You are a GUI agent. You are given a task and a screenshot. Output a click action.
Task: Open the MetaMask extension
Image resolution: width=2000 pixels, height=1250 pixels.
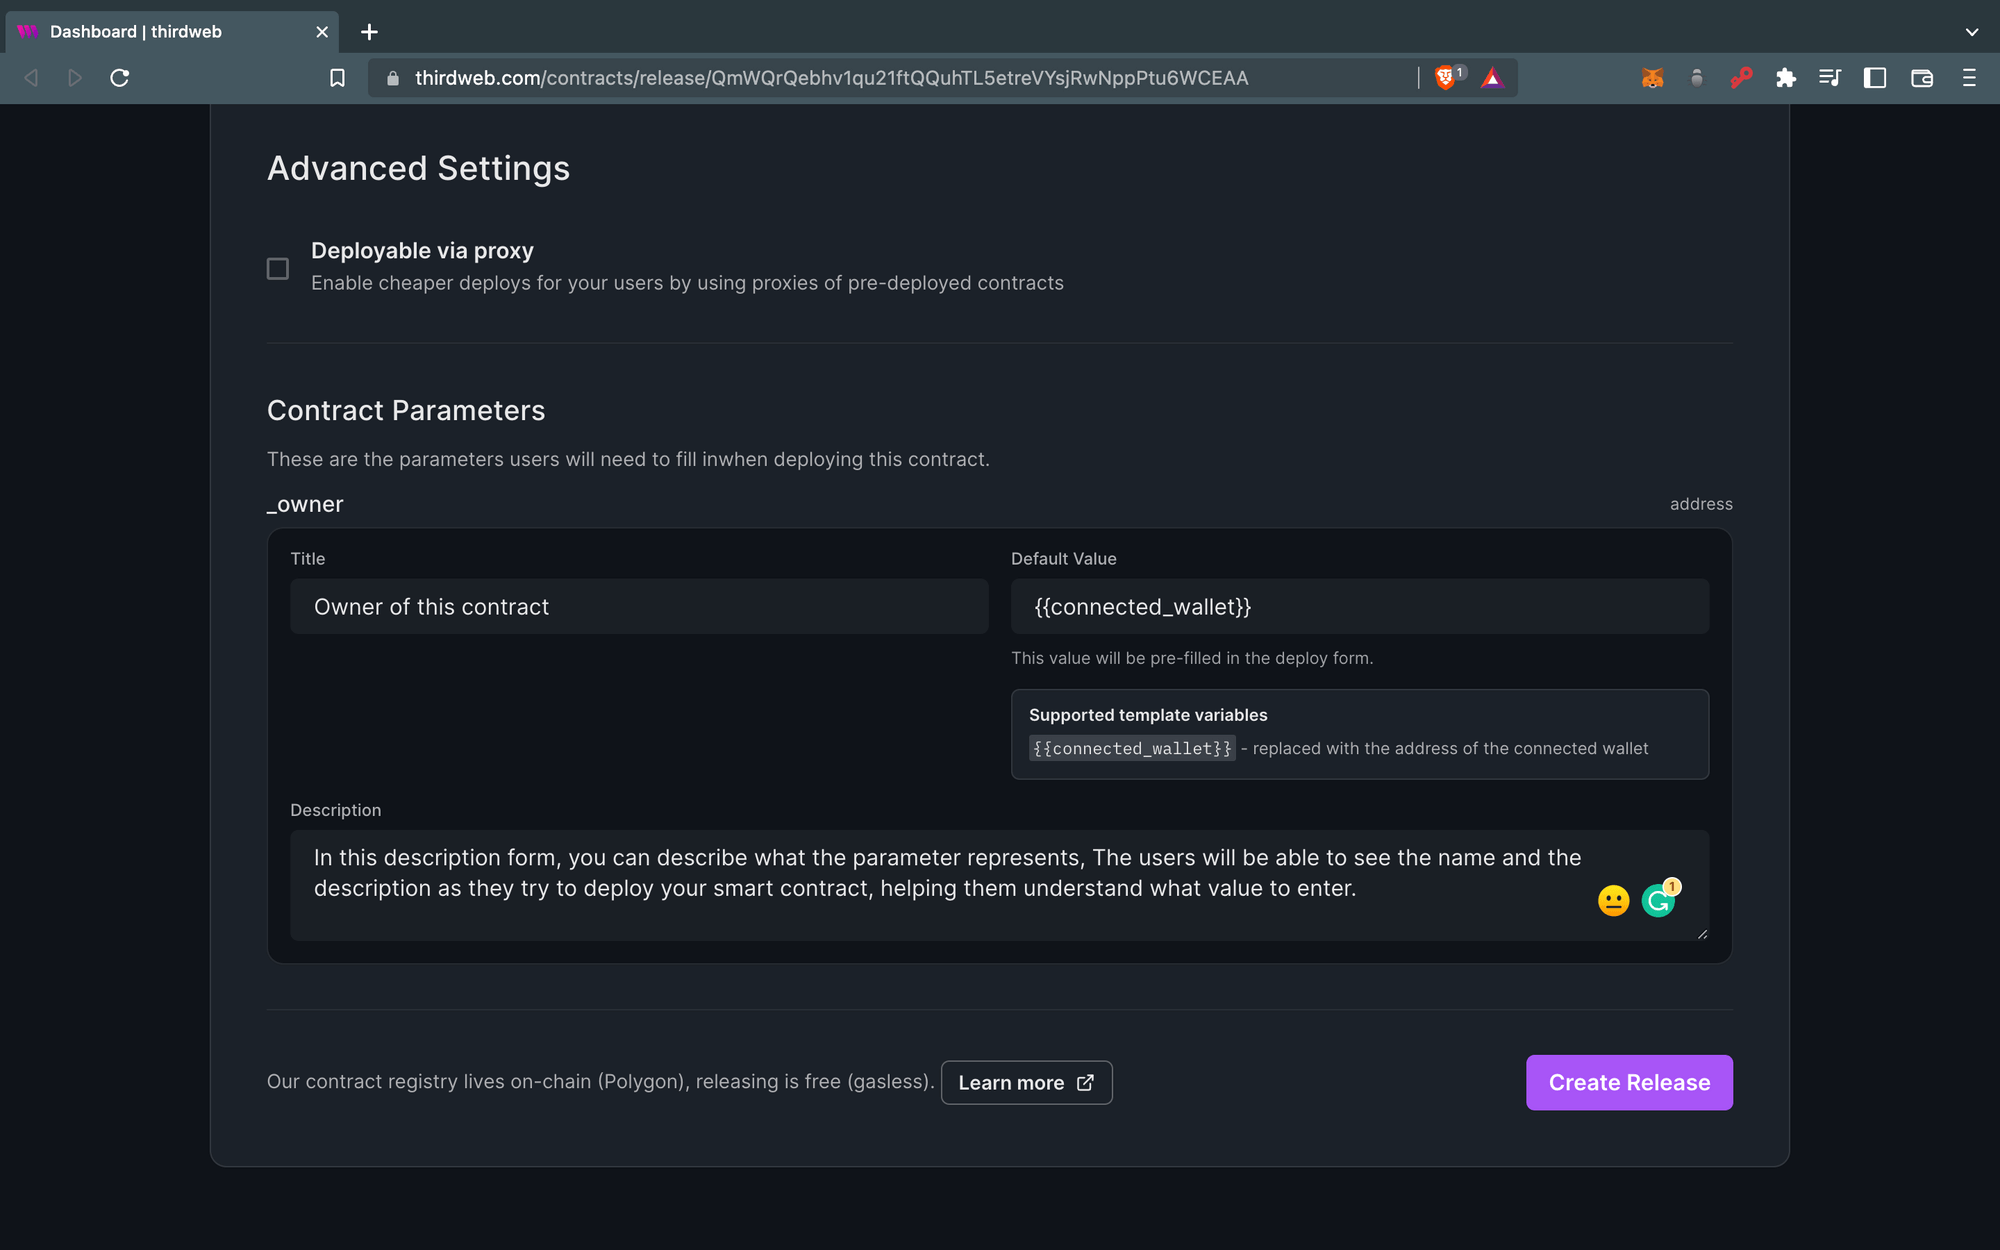click(x=1653, y=78)
